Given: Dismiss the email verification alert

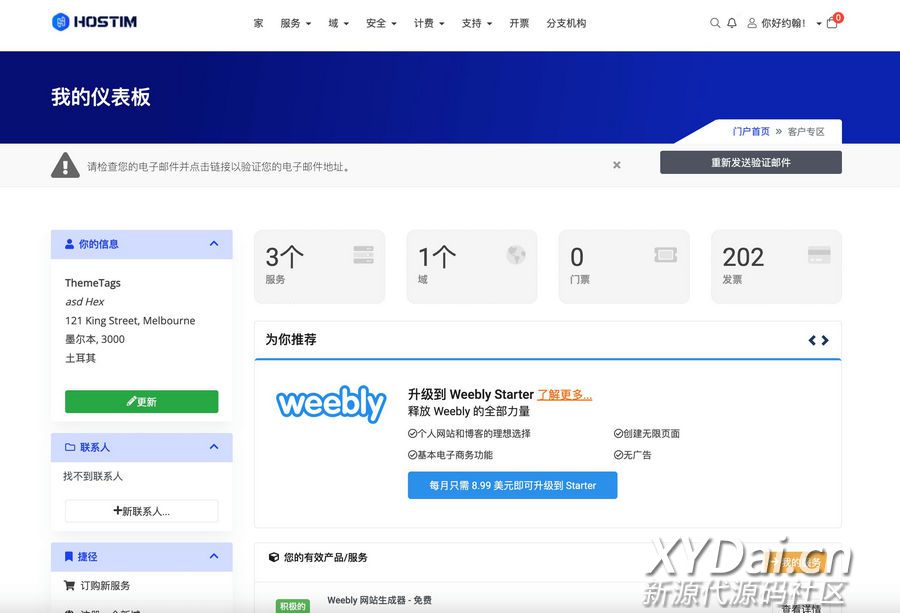Looking at the screenshot, I should coord(617,165).
